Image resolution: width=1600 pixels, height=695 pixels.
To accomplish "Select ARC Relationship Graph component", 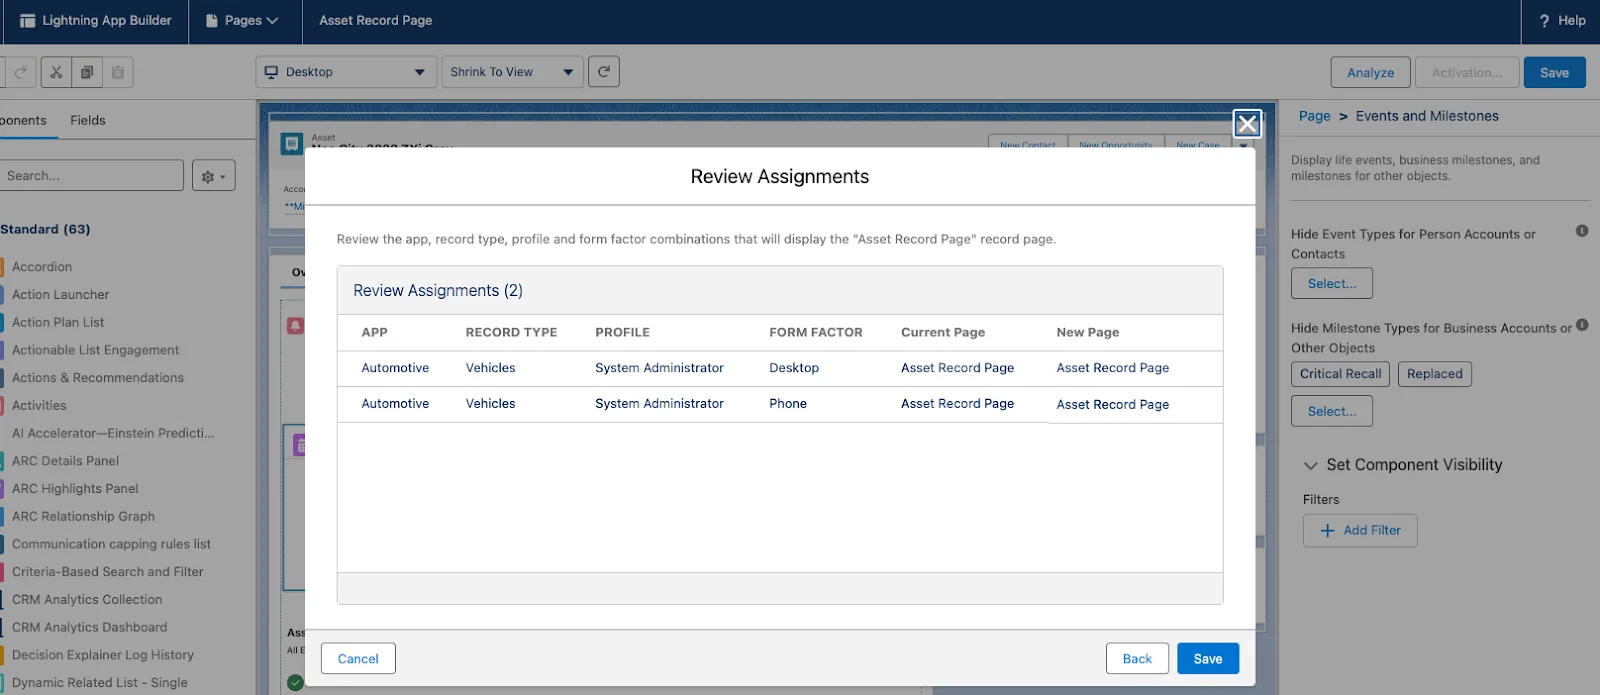I will [83, 517].
